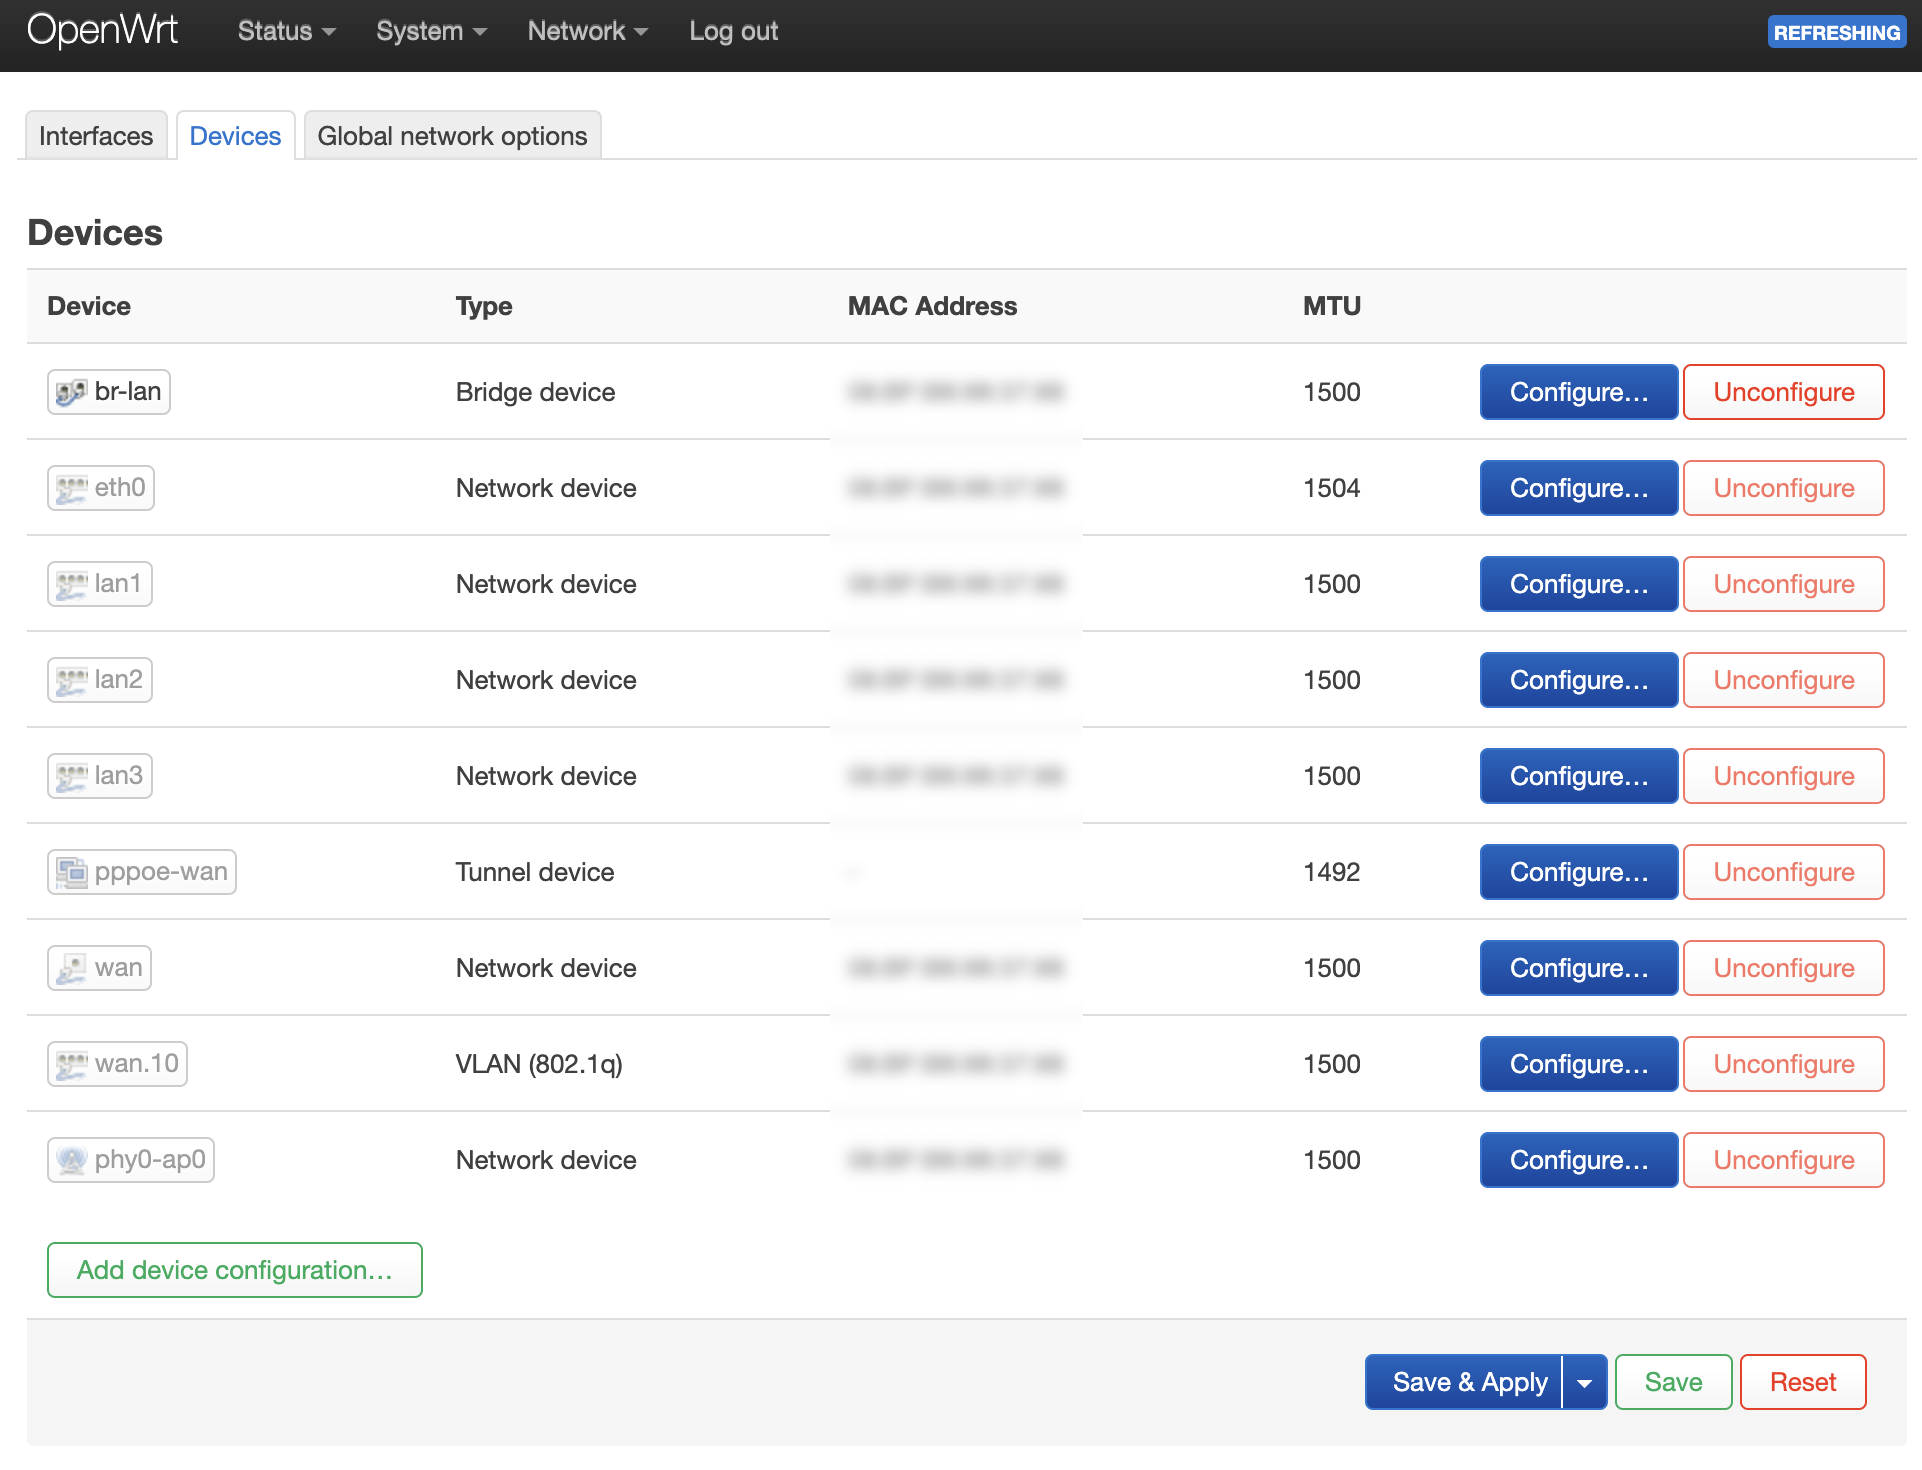Viewport: 1922px width, 1470px height.
Task: Expand Save & Apply options arrow
Action: click(x=1584, y=1382)
